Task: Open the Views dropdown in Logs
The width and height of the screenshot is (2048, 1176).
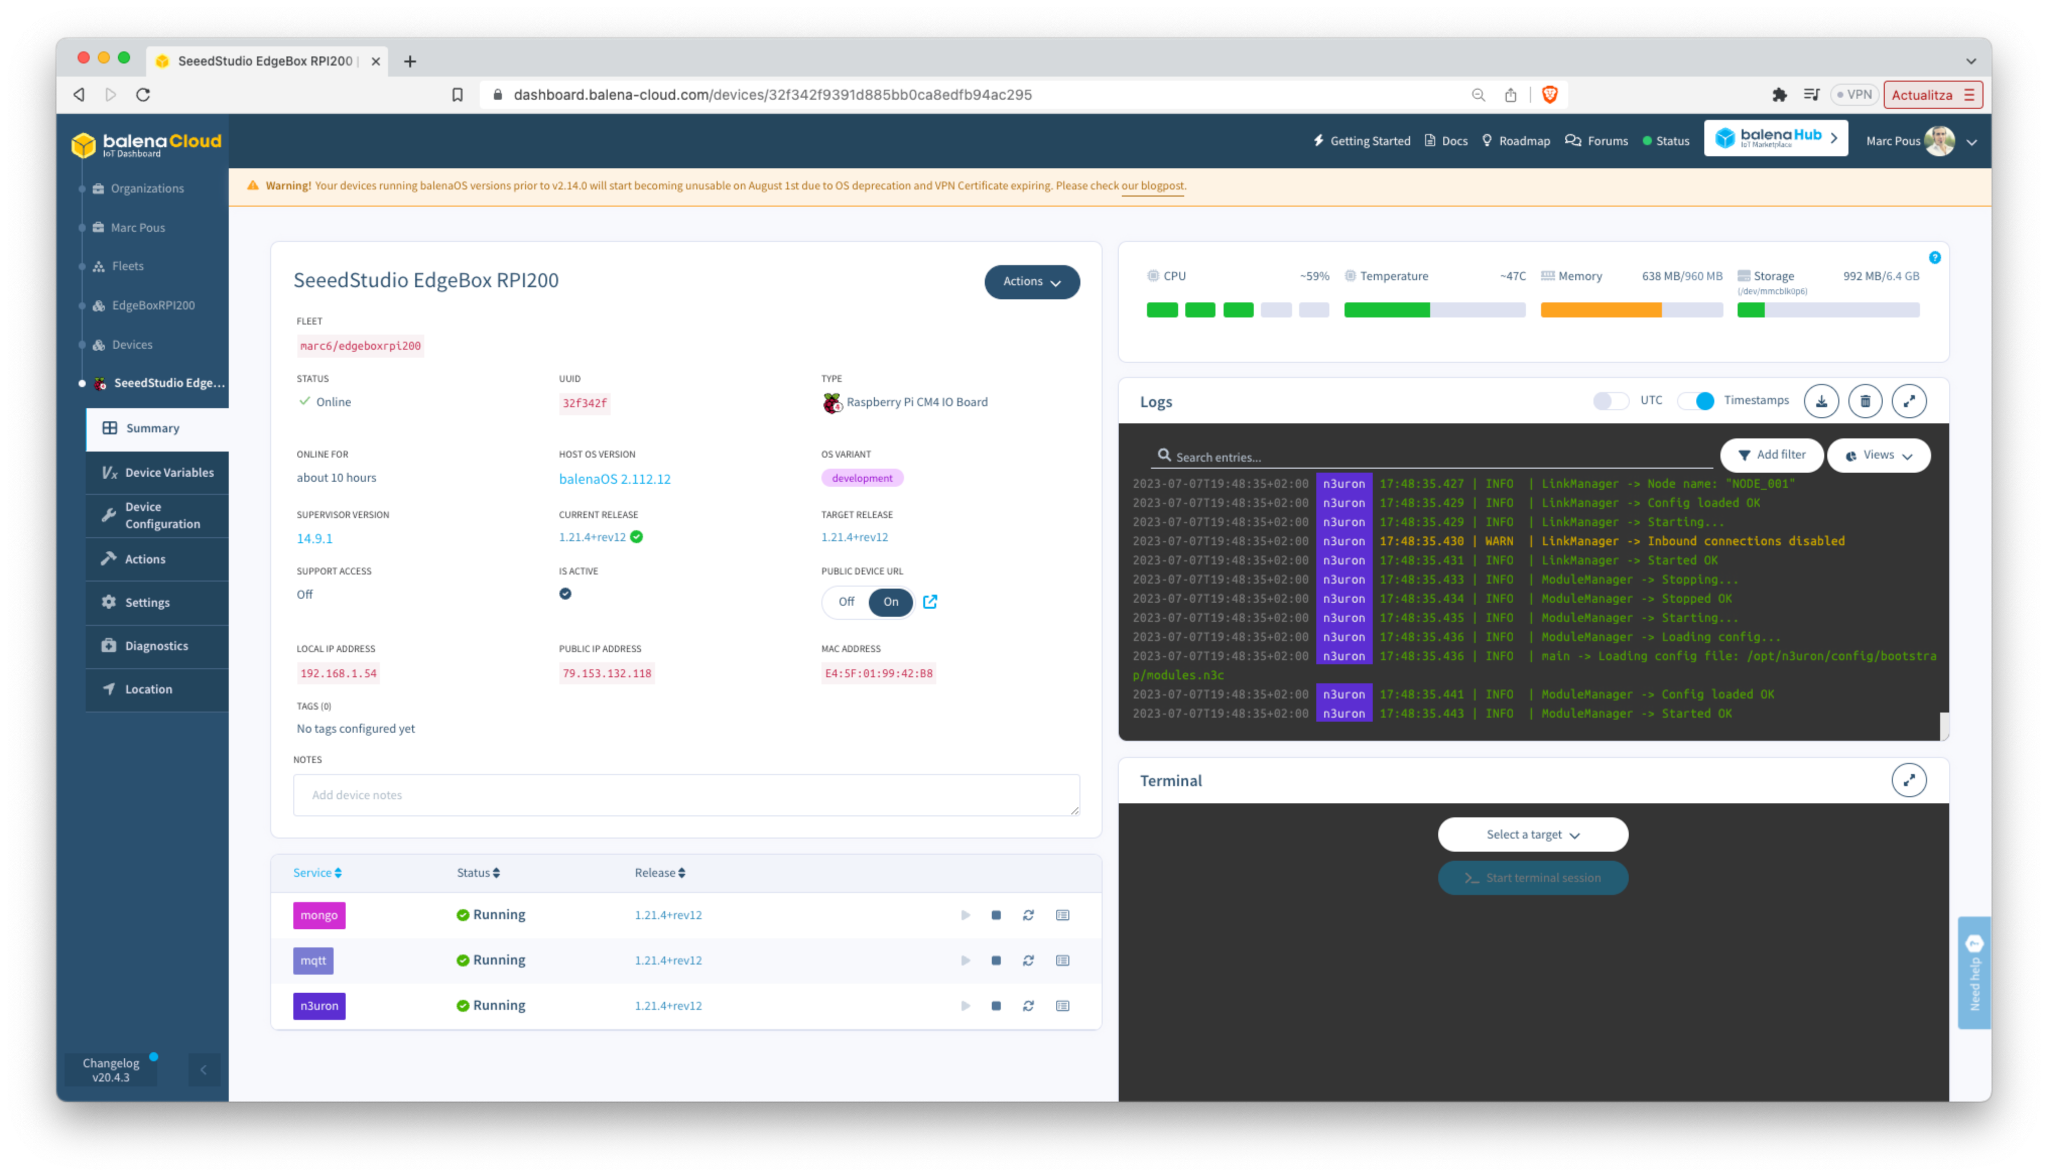Action: (x=1878, y=455)
